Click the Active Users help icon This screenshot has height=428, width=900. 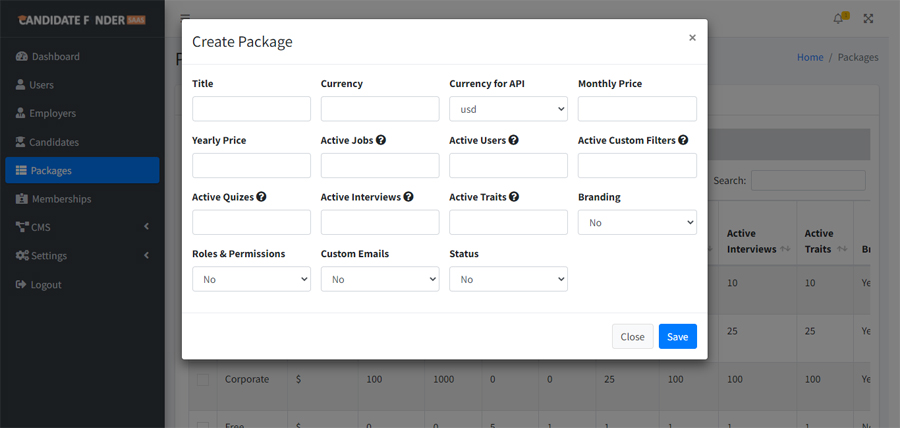[x=514, y=141]
